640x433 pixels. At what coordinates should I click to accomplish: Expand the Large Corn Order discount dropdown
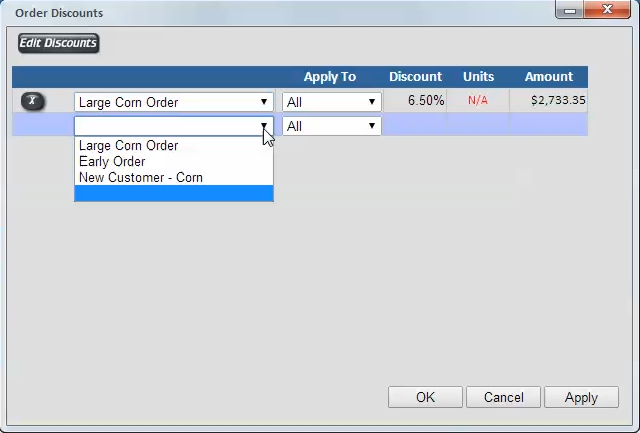click(174, 102)
